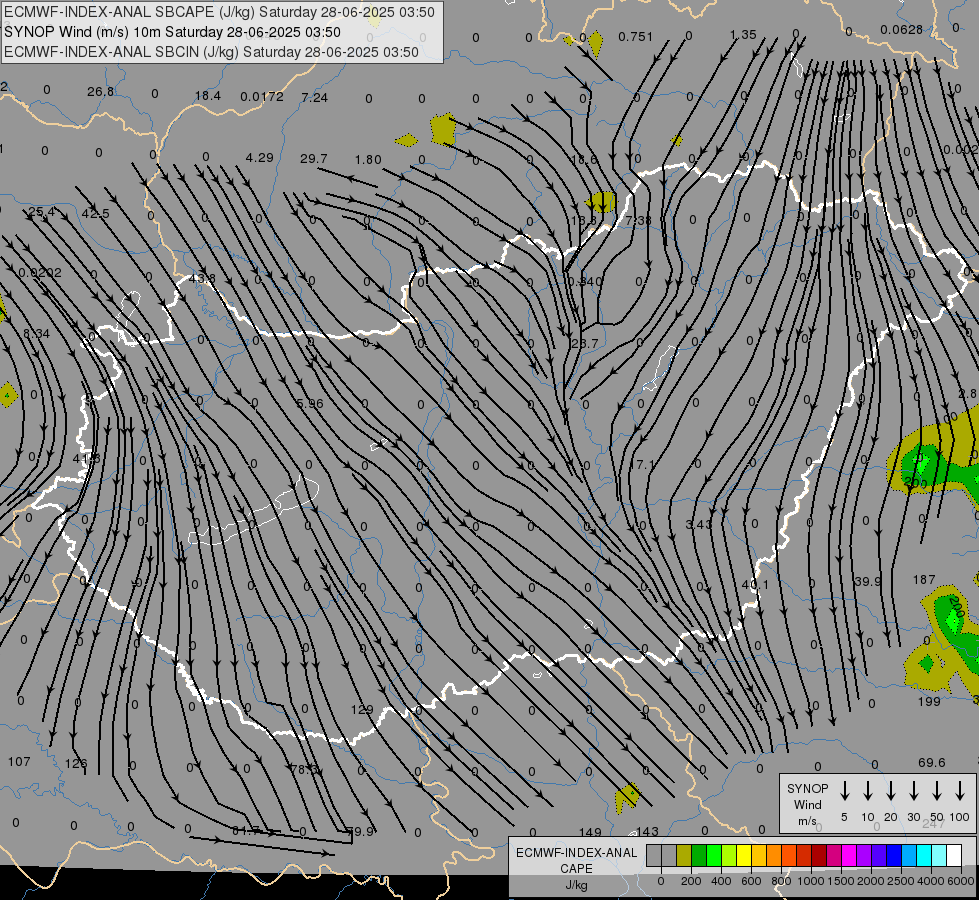
Task: Pick the magenta CAPE legend swatch
Action: click(x=849, y=856)
